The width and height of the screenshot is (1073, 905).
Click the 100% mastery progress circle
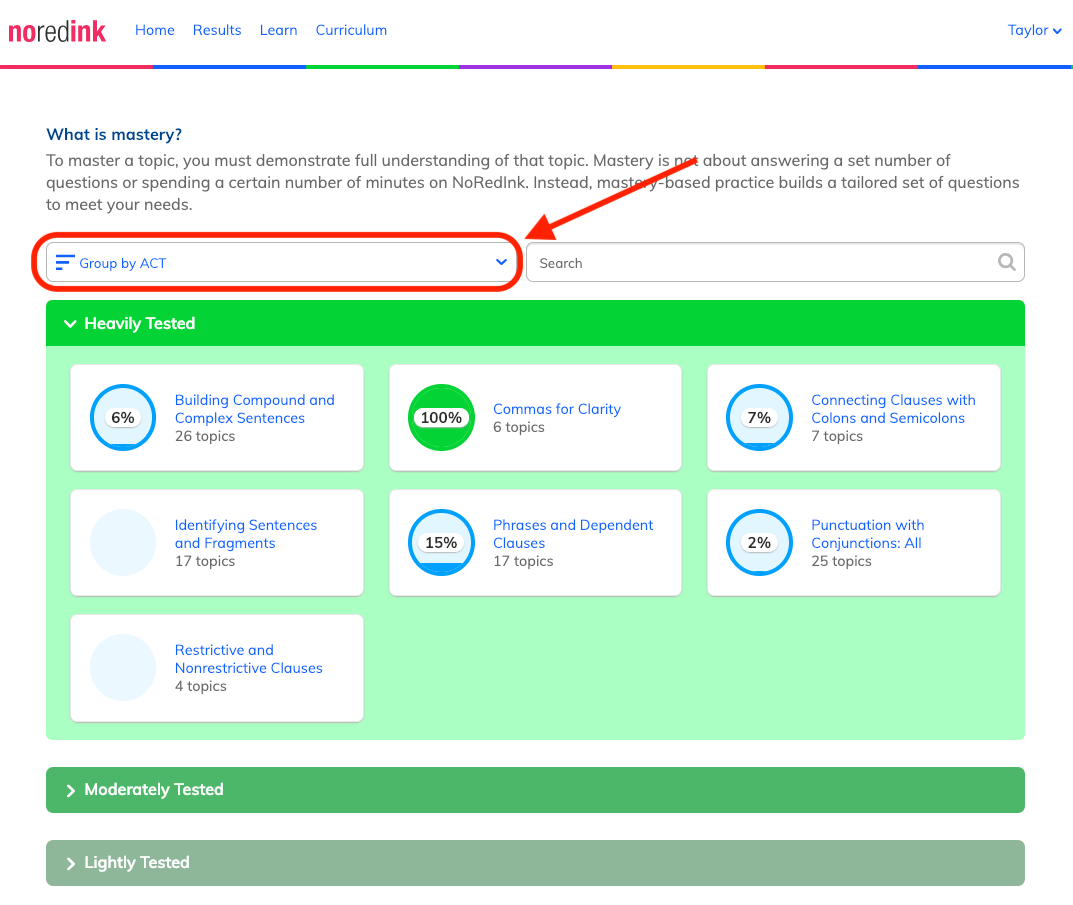441,418
